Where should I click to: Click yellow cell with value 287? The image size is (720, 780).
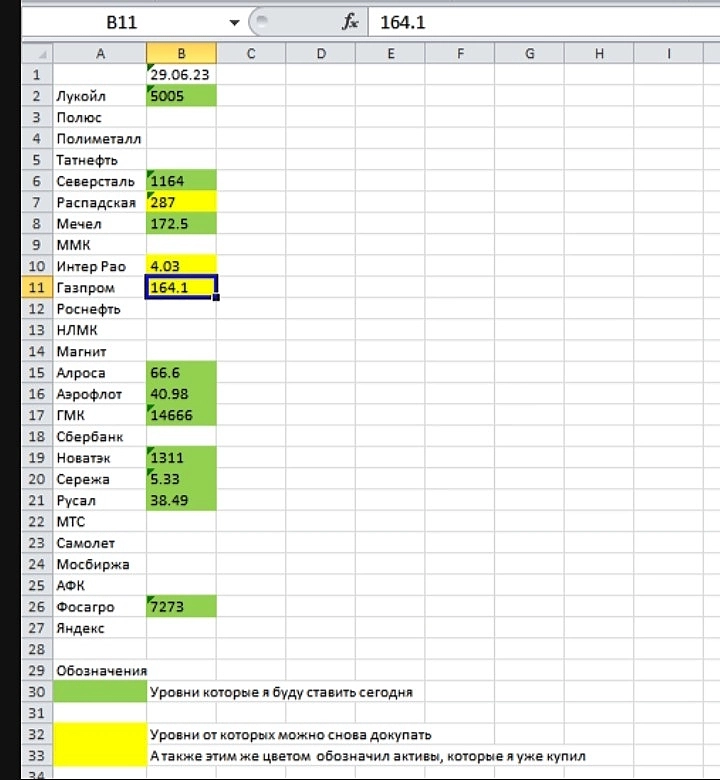click(181, 202)
